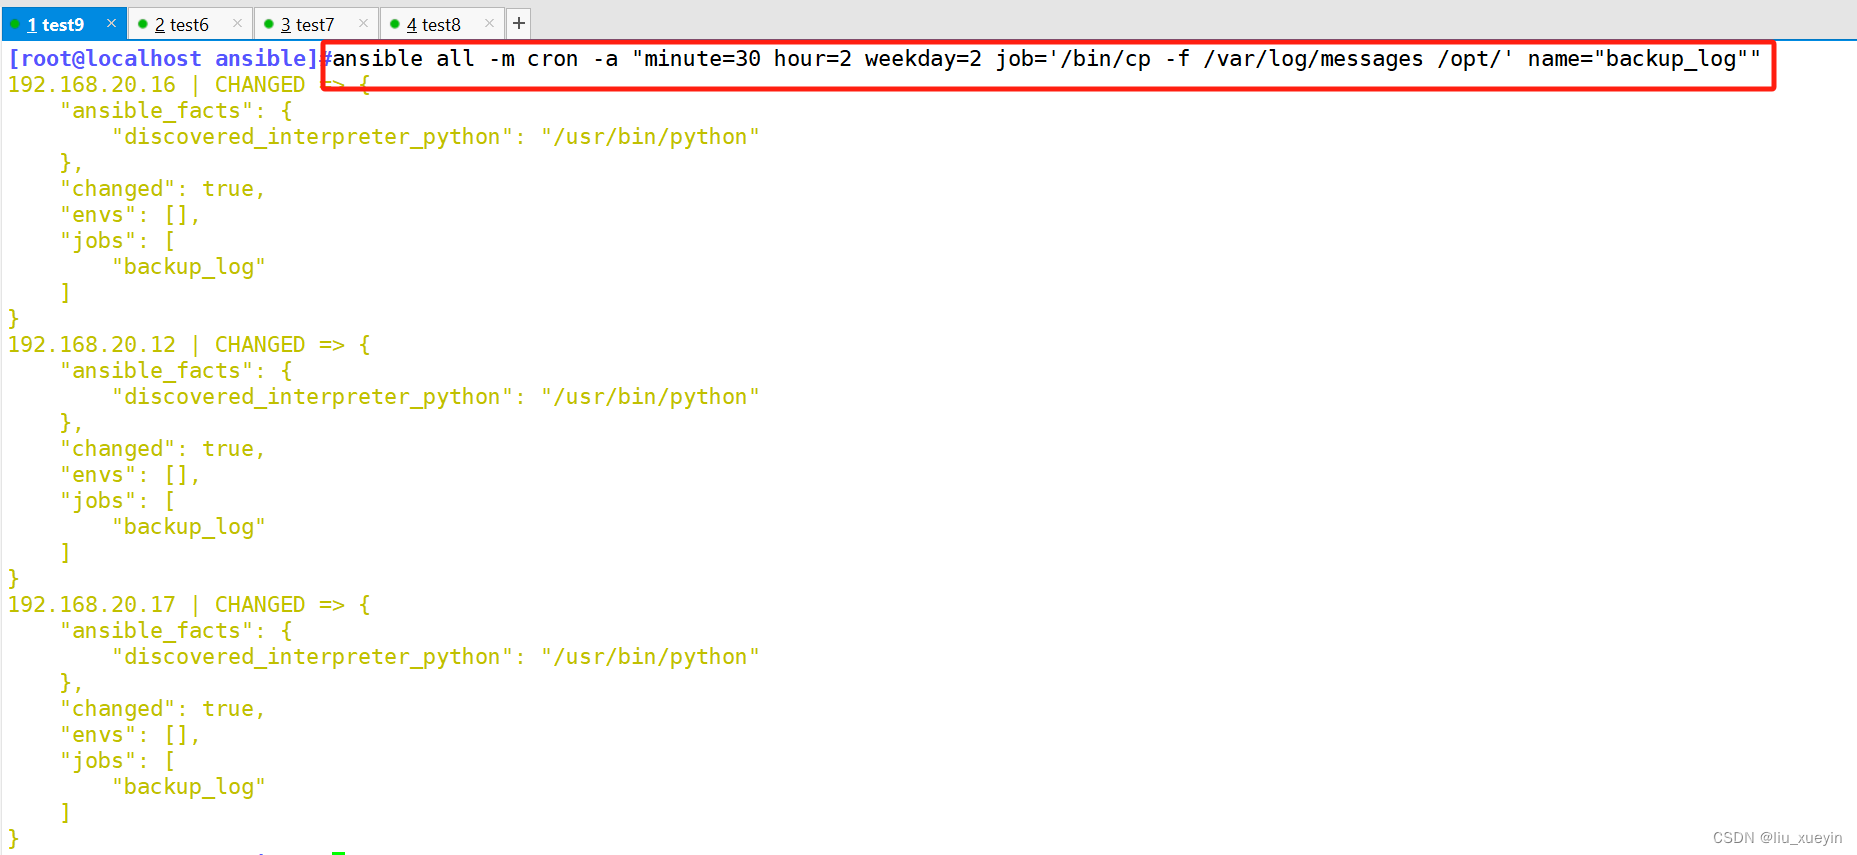Screen dimensions: 1857x855
Task: Click discovered_interpreter_python line for 192.168.20.17
Action: (x=436, y=657)
